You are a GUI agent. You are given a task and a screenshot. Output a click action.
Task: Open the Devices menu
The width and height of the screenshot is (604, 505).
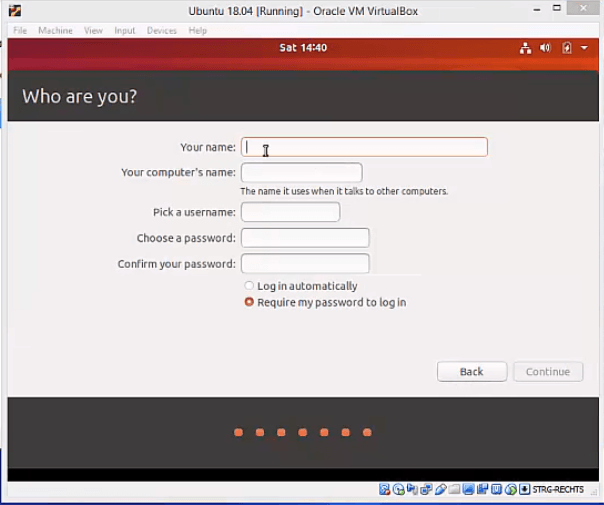(161, 31)
